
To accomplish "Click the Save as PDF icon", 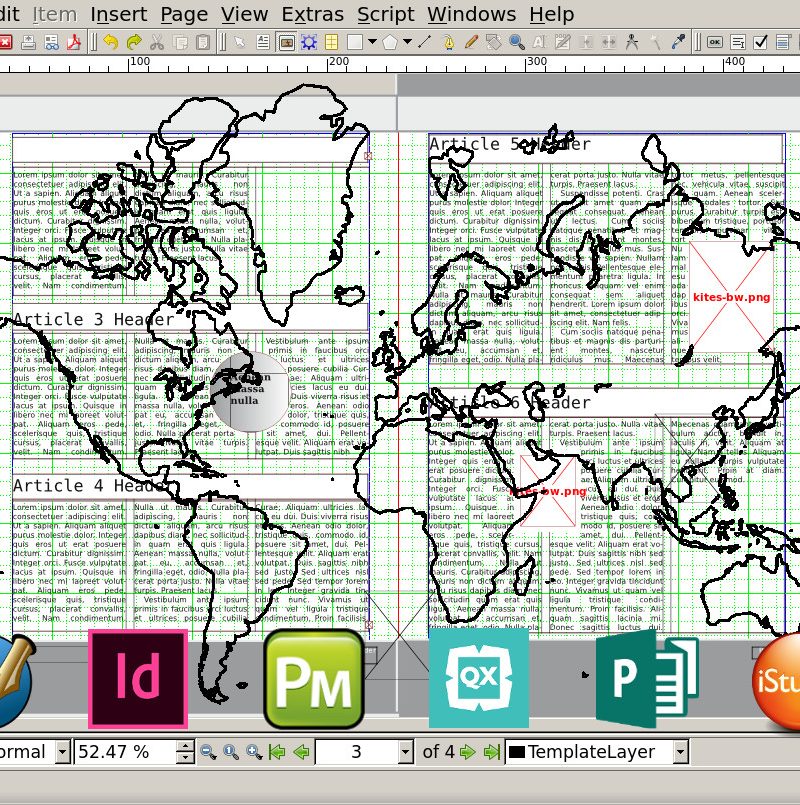I will coord(74,42).
